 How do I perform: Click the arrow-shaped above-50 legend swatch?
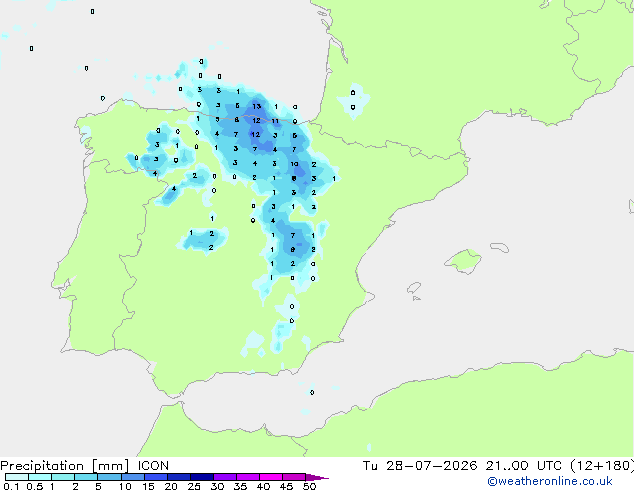coord(317,477)
